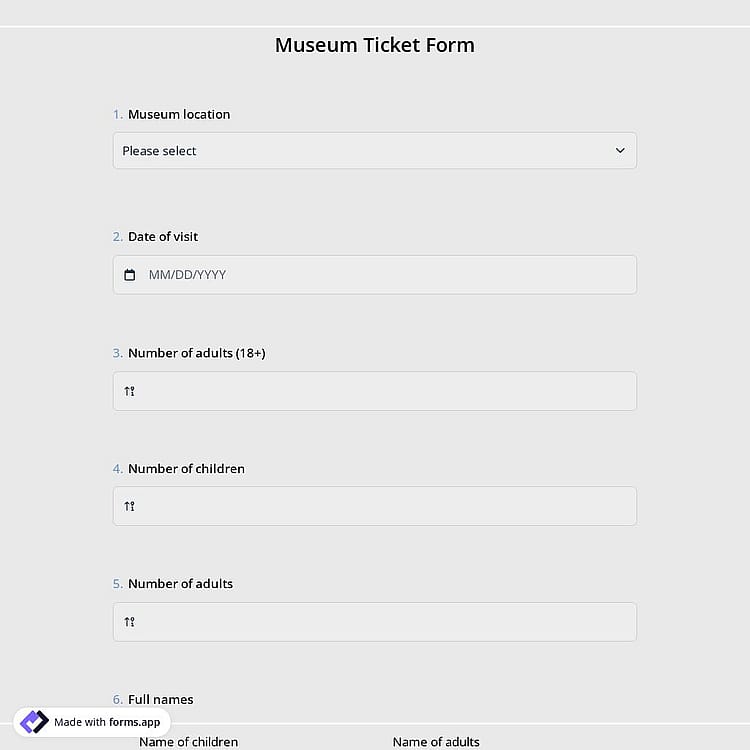Select the Please select placeholder text

pos(159,151)
